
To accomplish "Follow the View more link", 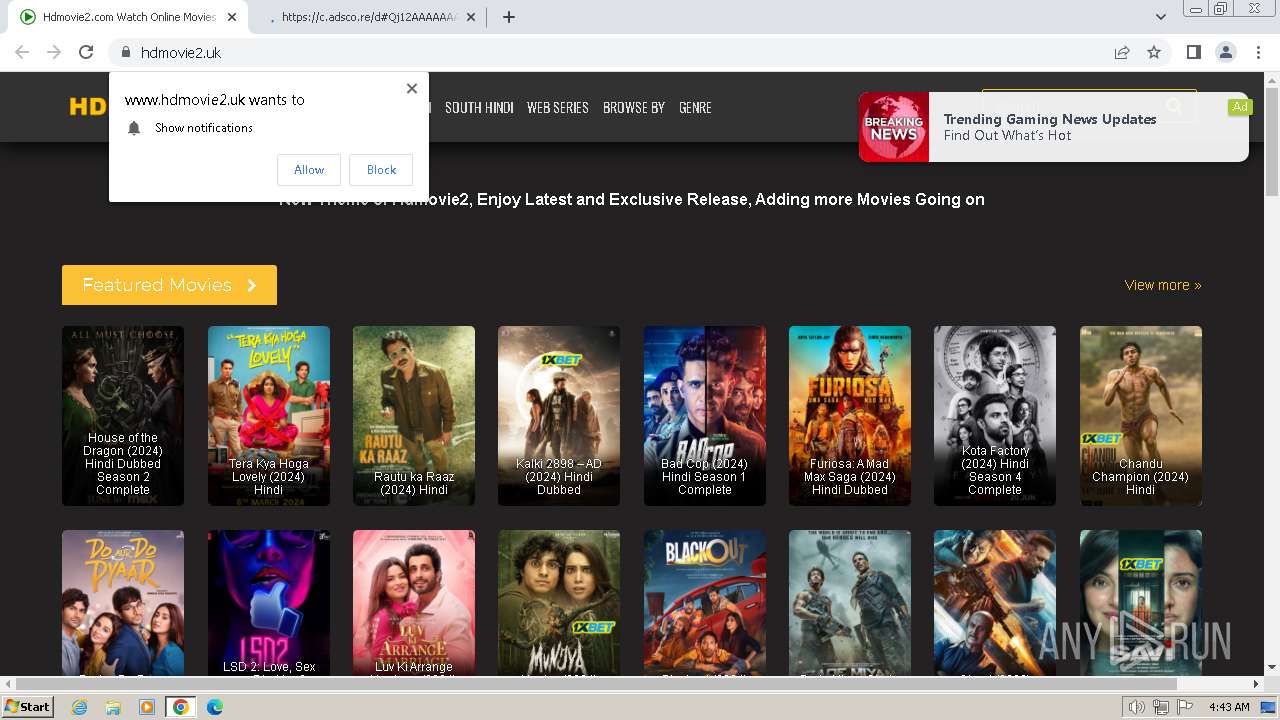I will tap(1163, 285).
